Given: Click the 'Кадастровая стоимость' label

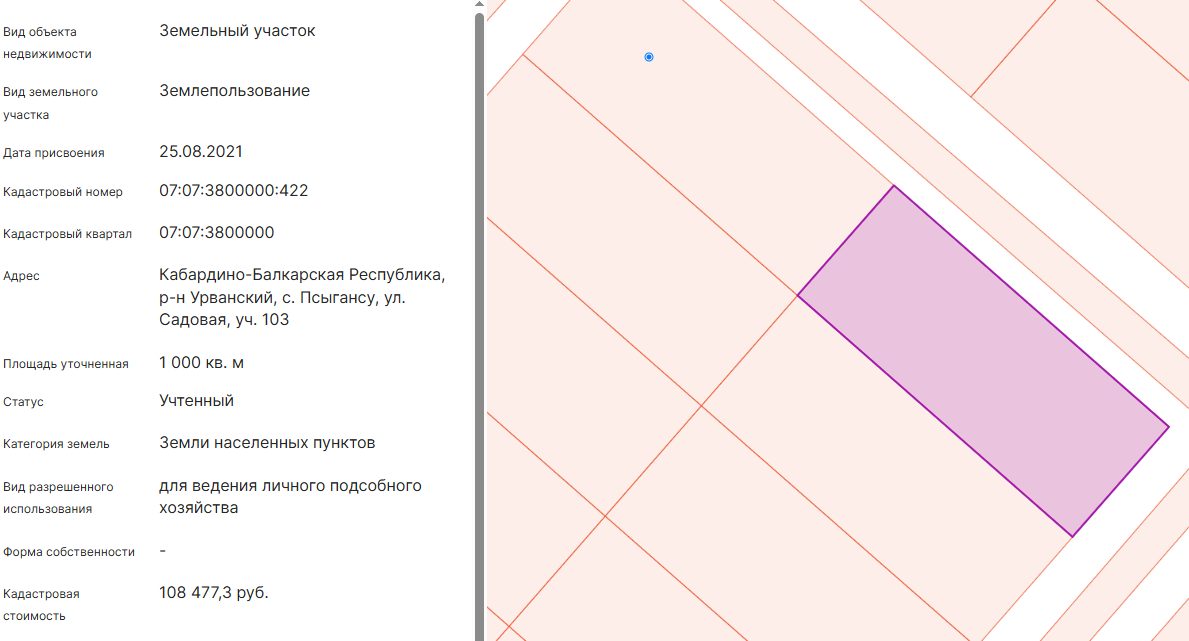Looking at the screenshot, I should [x=42, y=605].
